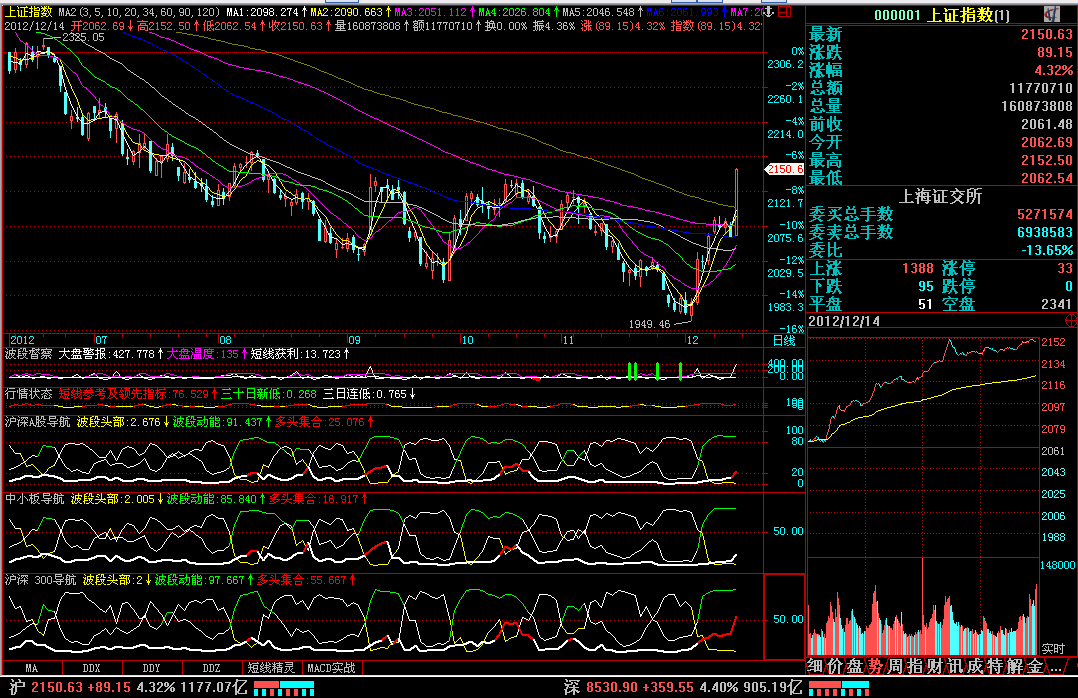Show more tabs via the ... tab
The height and width of the screenshot is (698, 1078).
(1054, 666)
